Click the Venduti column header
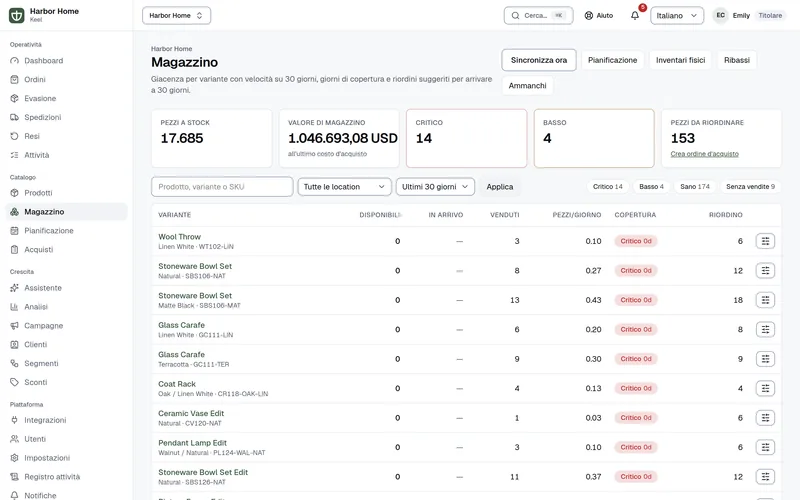The height and width of the screenshot is (500, 800). pyautogui.click(x=505, y=215)
